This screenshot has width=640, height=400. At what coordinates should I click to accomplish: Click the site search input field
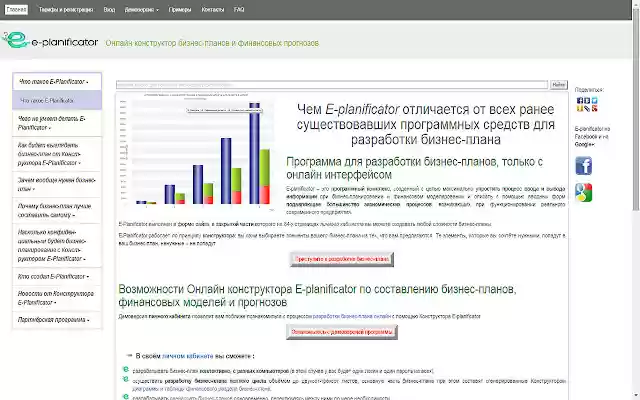click(x=332, y=84)
